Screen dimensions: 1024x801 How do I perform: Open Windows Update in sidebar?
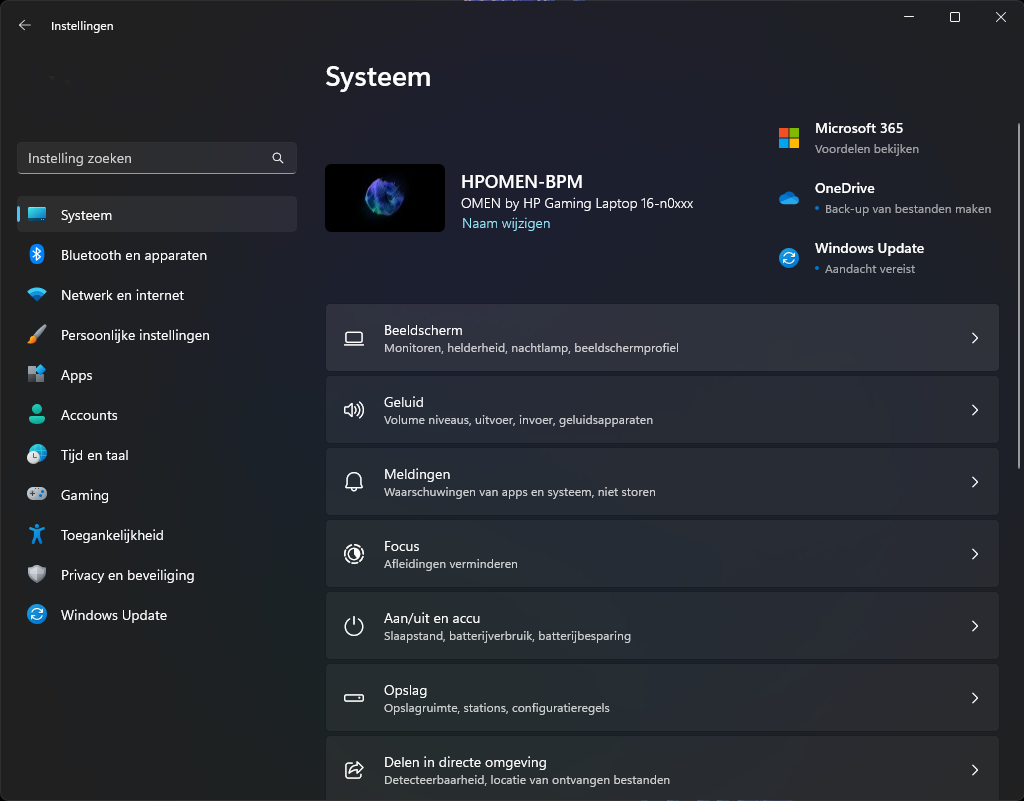[x=157, y=615]
